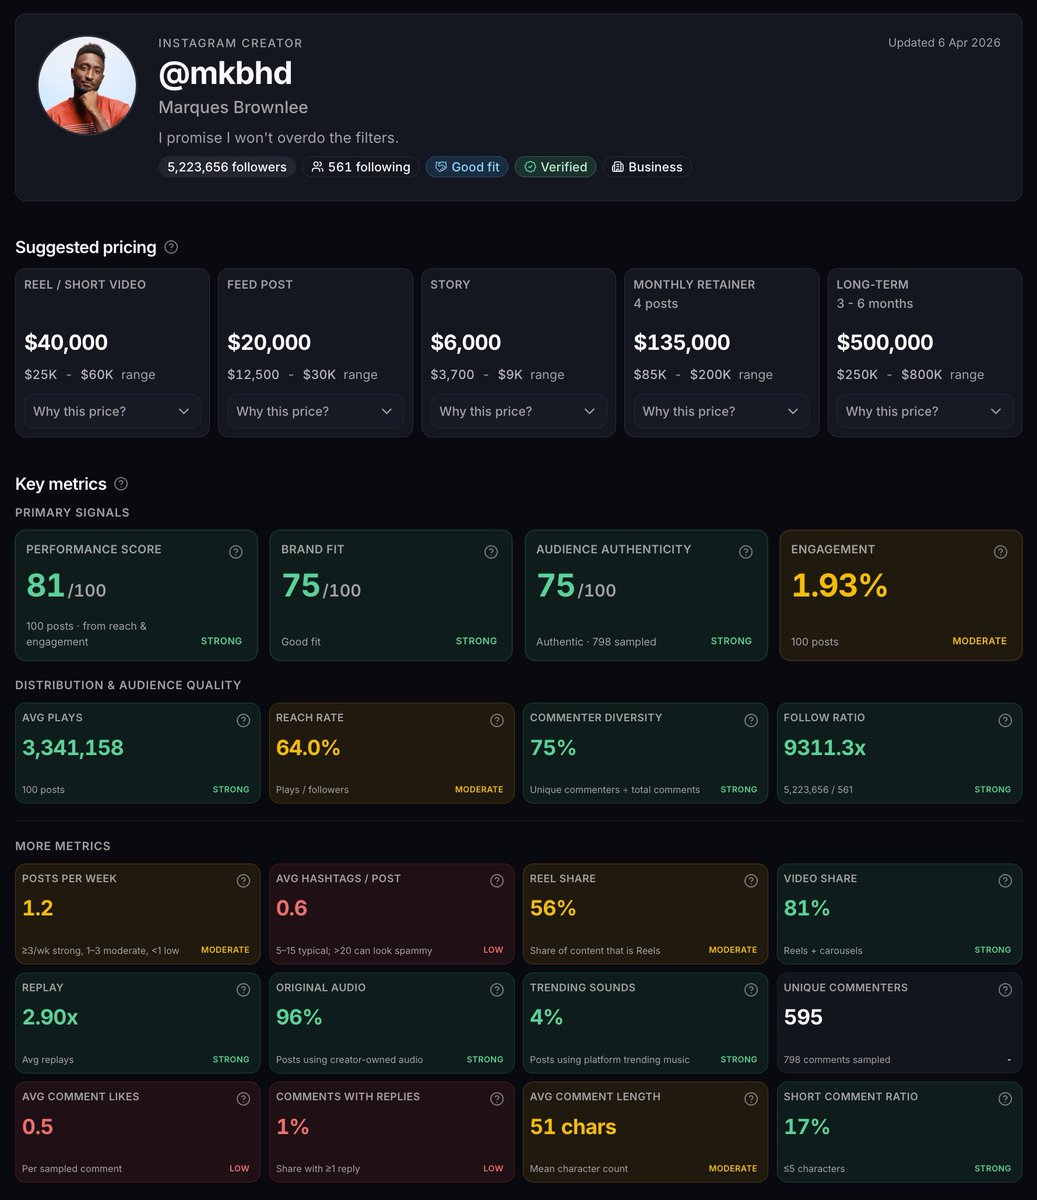This screenshot has height=1200, width=1037.
Task: Click the Marques Brownlee name
Action: point(233,107)
